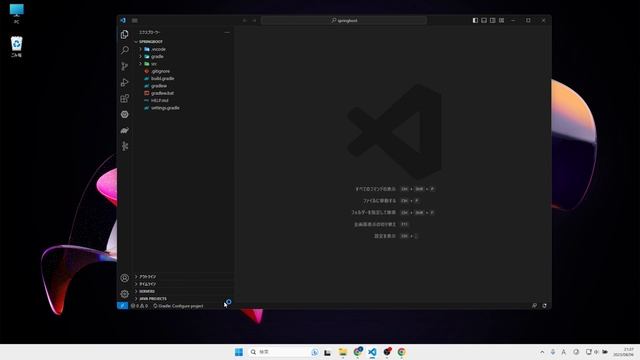Click Gradle: Configure project status item
The image size is (640, 360).
[178, 306]
